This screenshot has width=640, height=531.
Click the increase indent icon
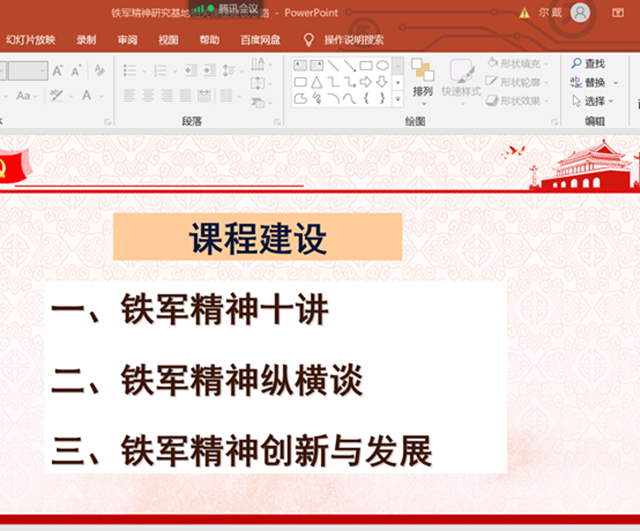[x=209, y=71]
